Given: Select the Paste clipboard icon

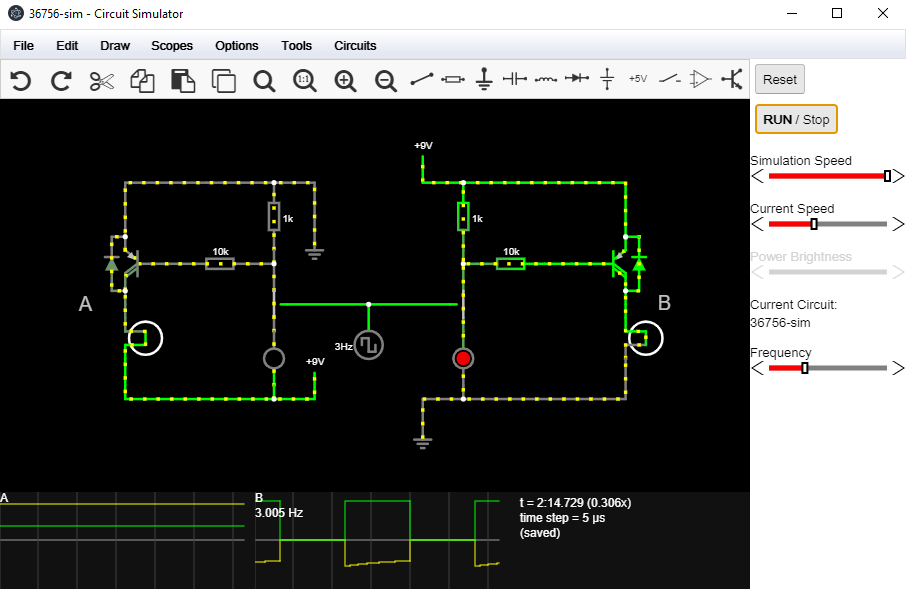Looking at the screenshot, I should click(183, 81).
